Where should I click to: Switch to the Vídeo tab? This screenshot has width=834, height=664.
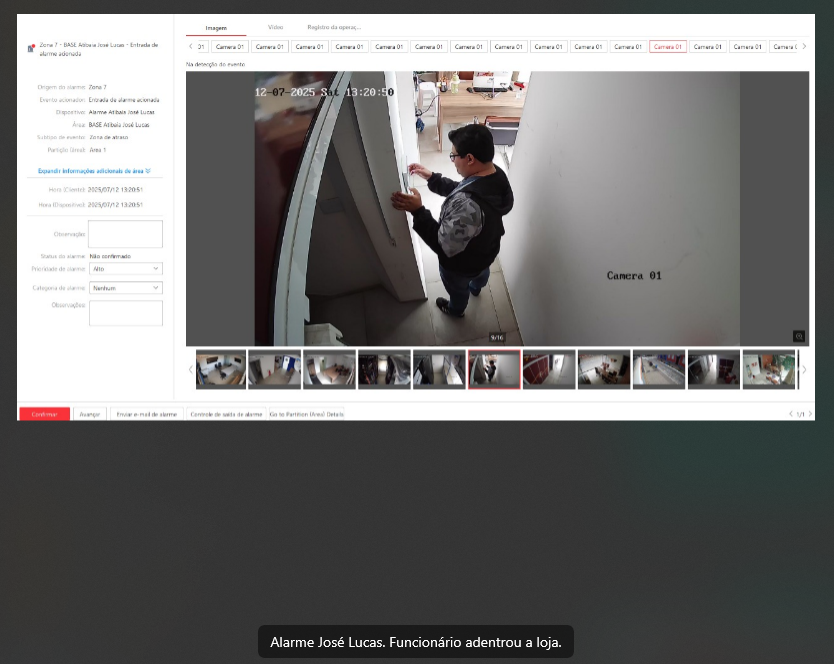[x=275, y=27]
